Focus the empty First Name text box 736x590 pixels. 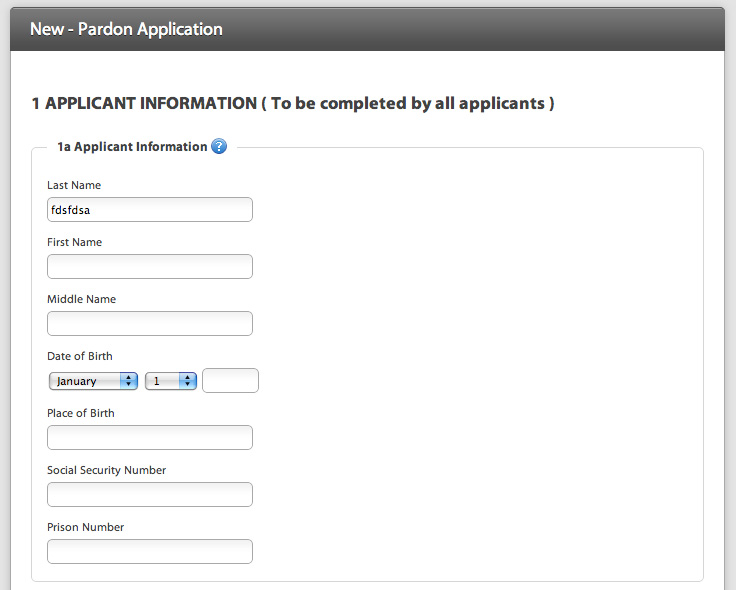[x=150, y=267]
